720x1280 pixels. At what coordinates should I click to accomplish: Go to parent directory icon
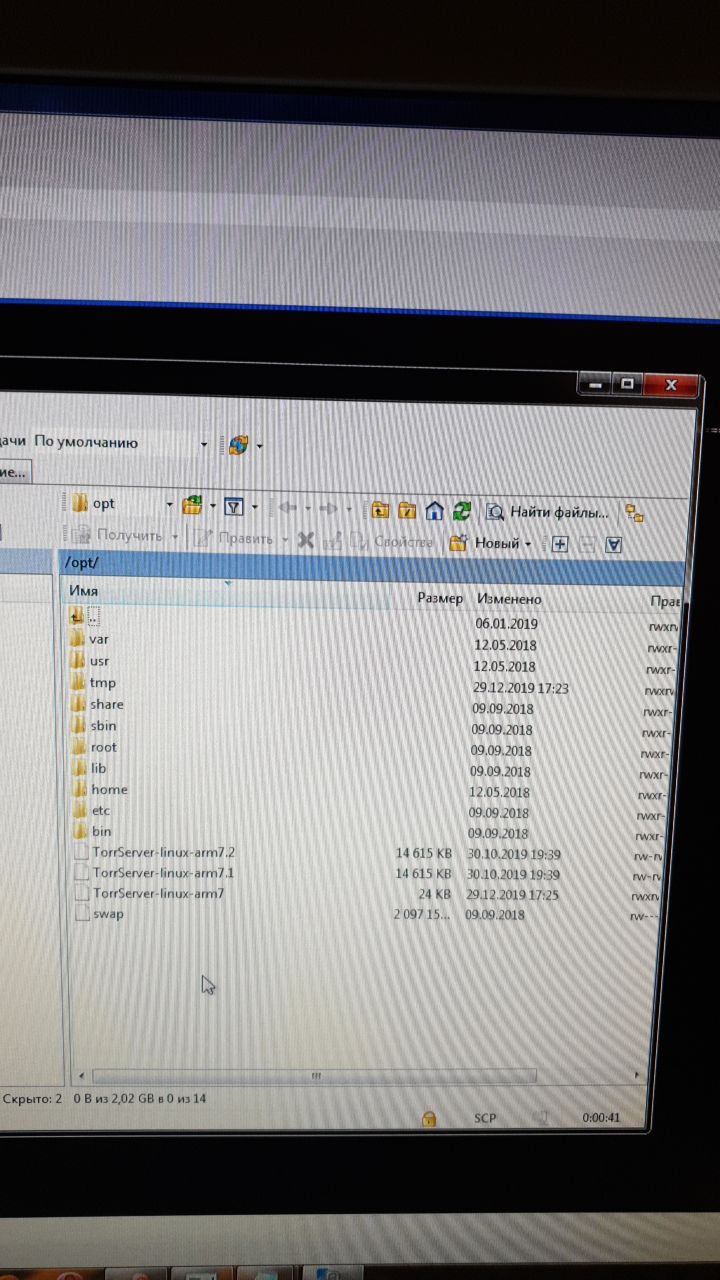coord(380,510)
